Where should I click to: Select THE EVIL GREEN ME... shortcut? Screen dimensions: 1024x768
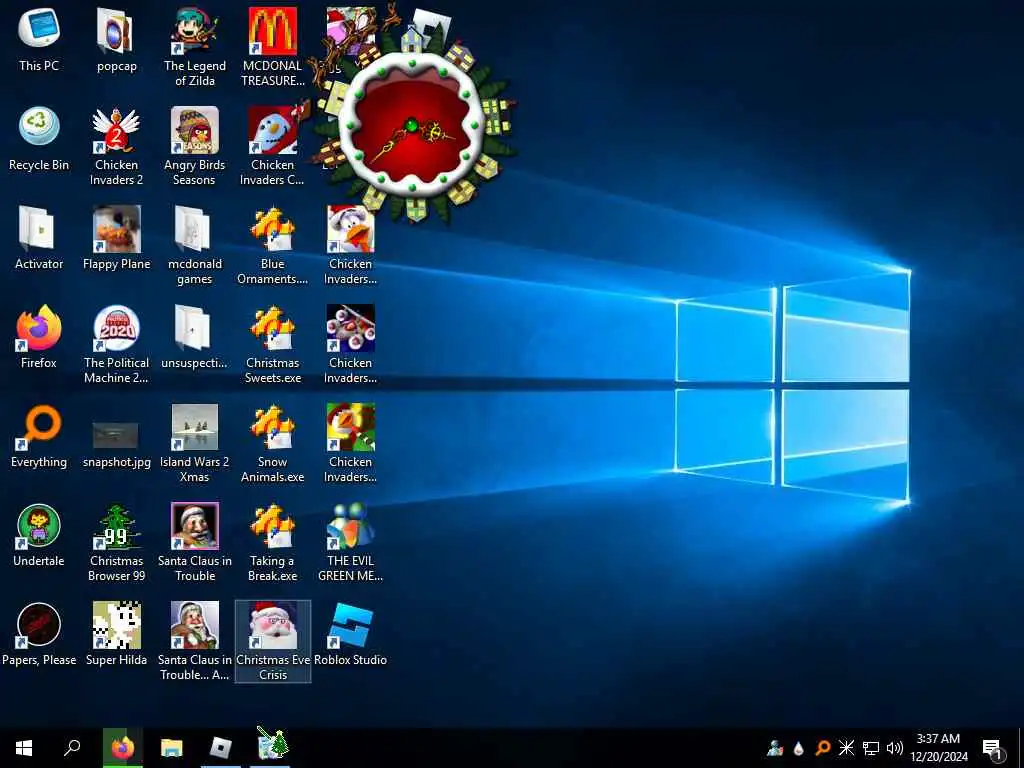click(351, 543)
